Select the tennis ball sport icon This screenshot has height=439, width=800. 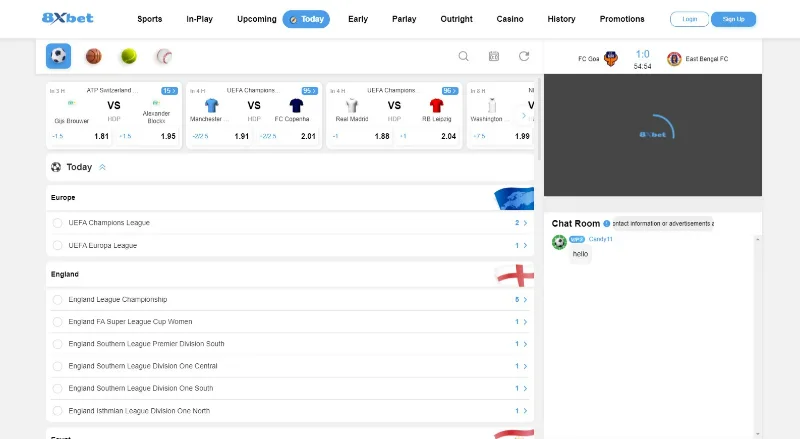[x=129, y=56]
